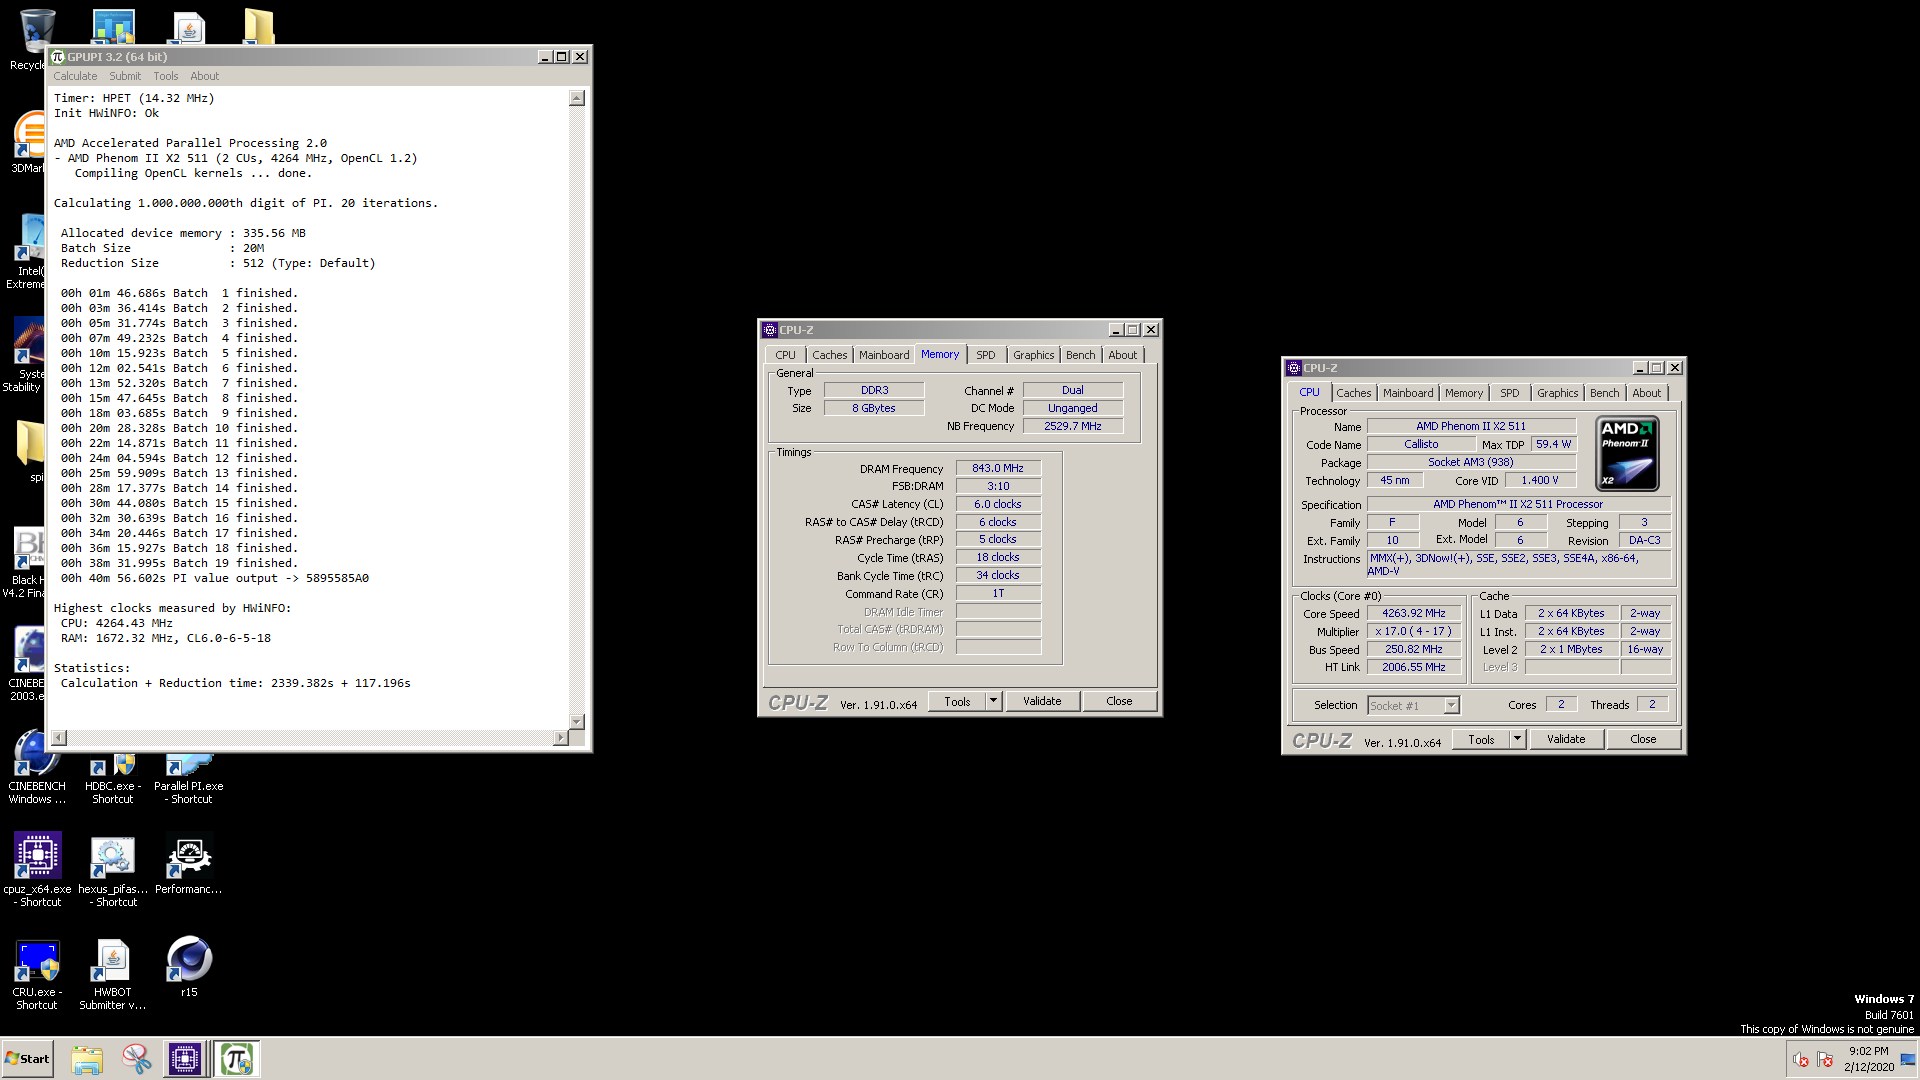Click the Show Desktop tray icon
The height and width of the screenshot is (1080, 1920).
click(1908, 1059)
